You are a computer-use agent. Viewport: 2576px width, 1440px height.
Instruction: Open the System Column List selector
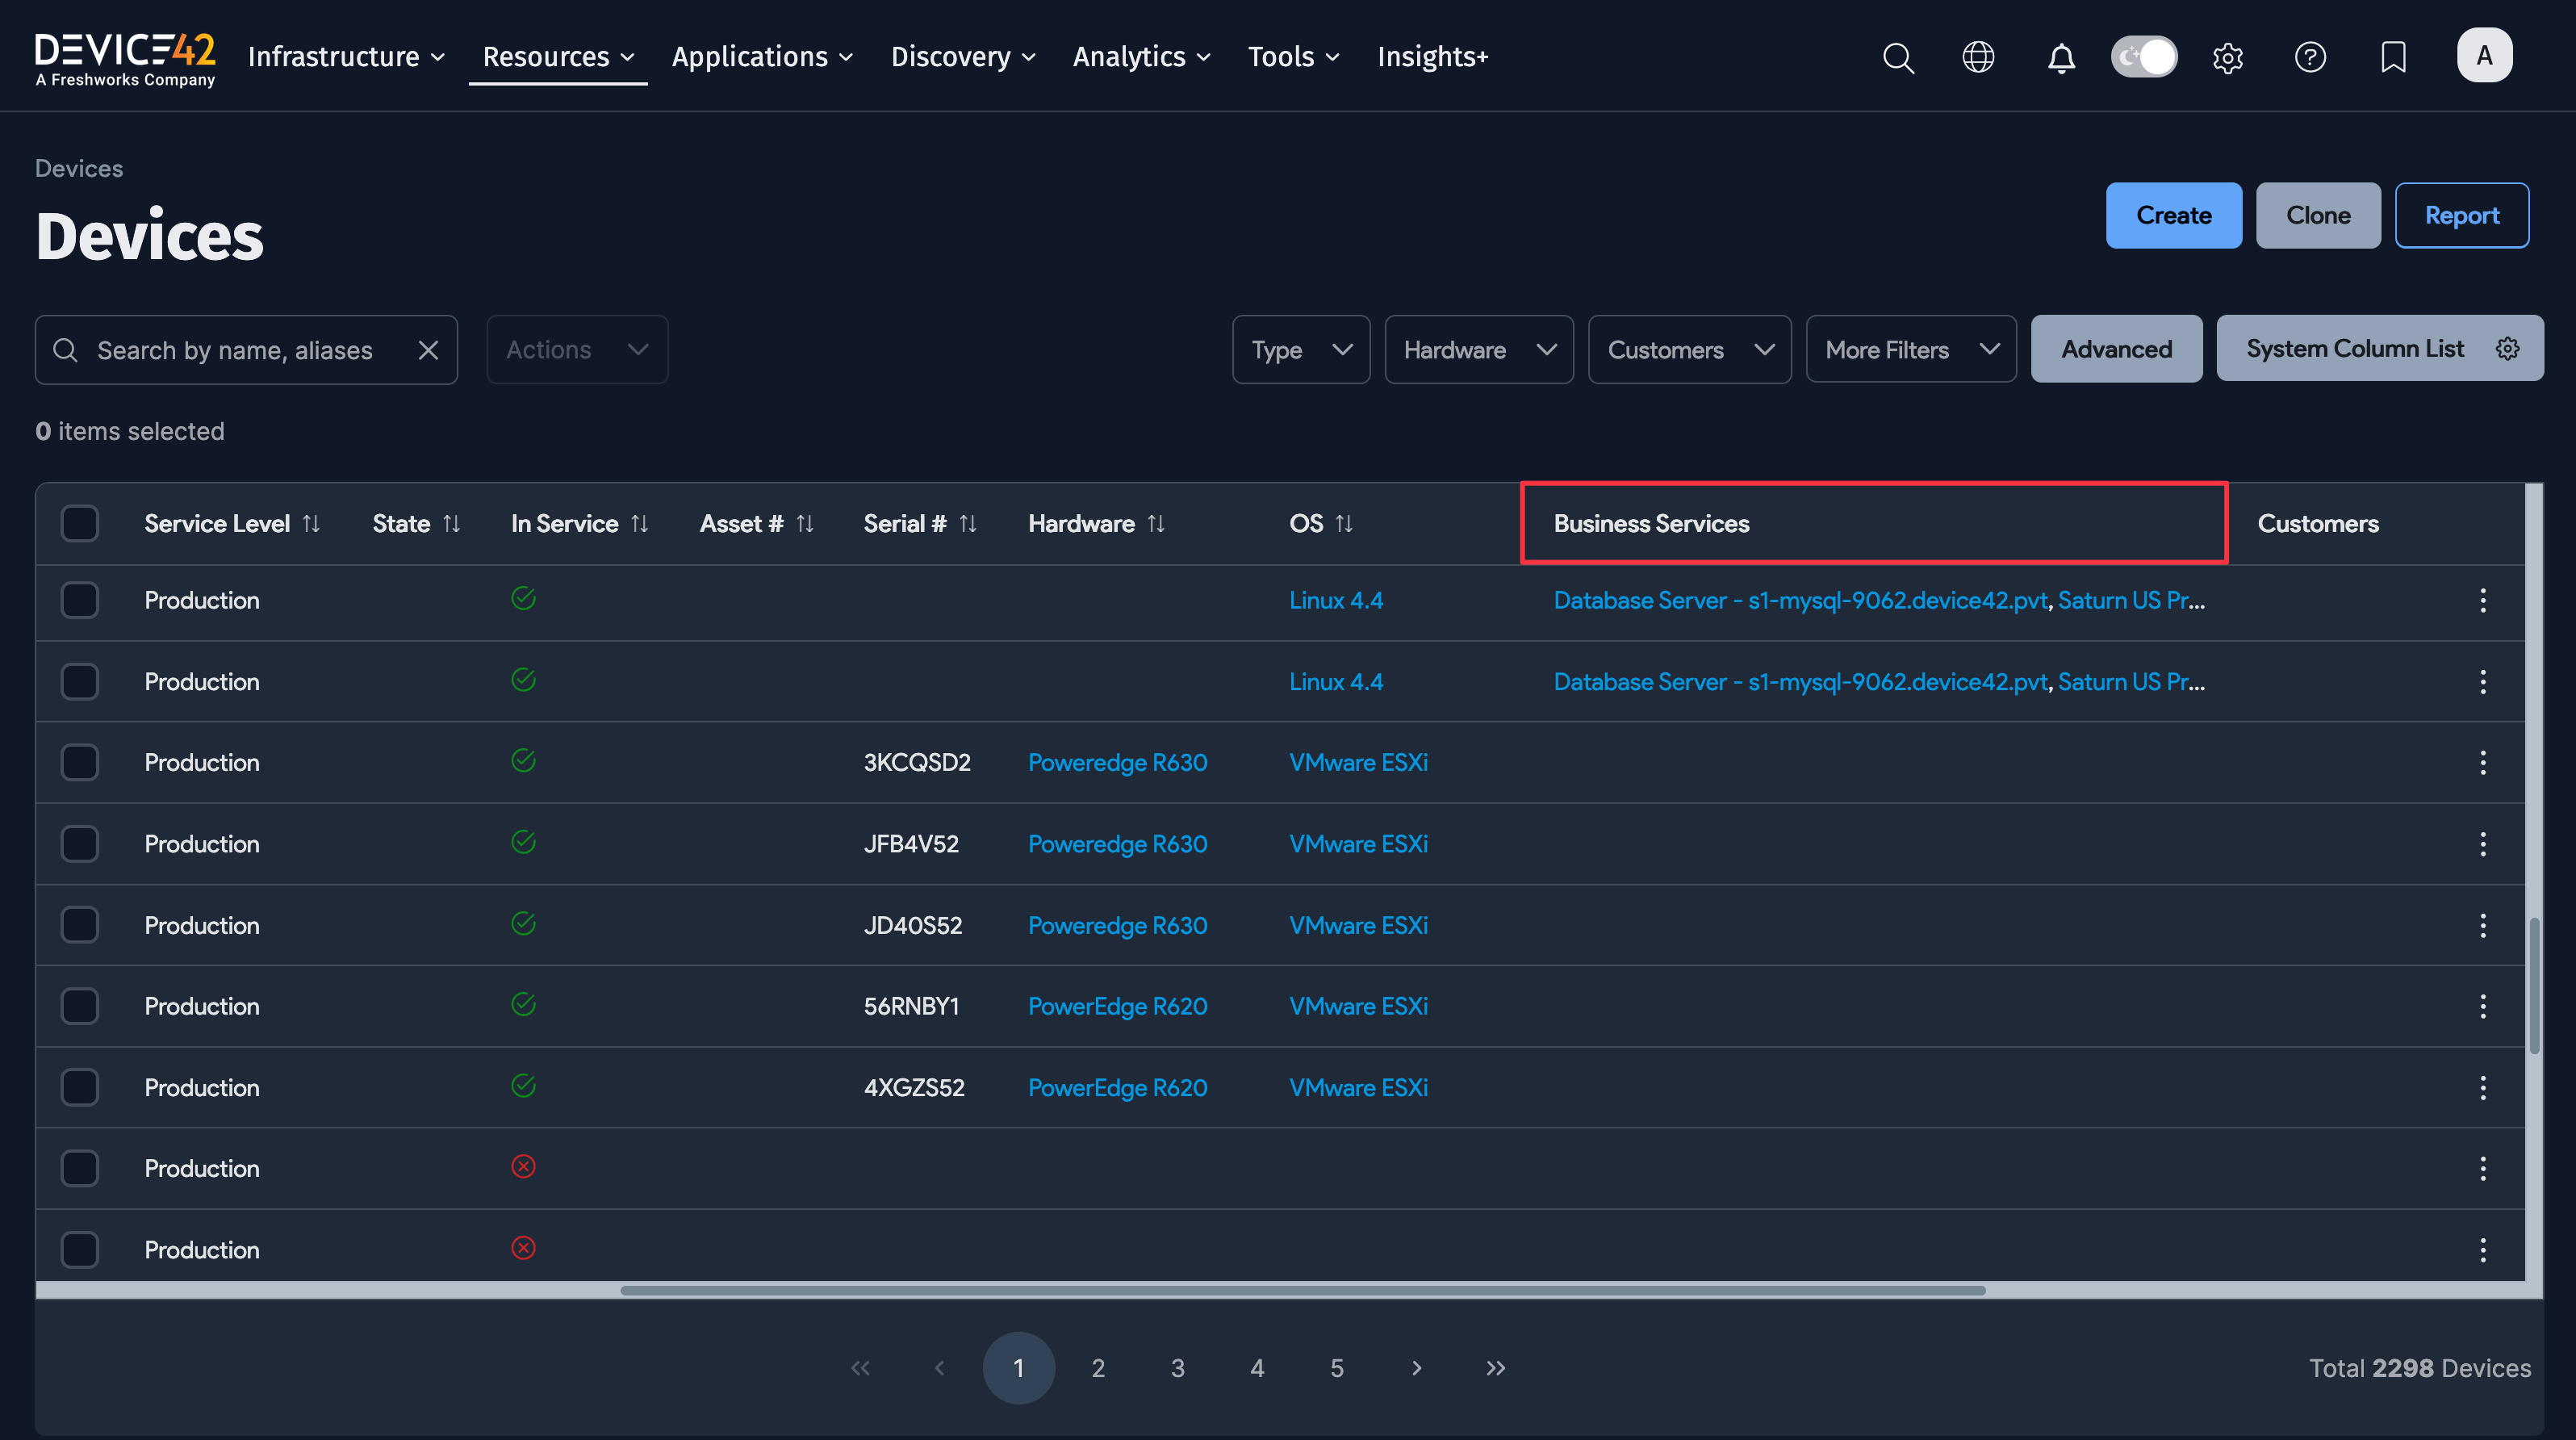2380,349
